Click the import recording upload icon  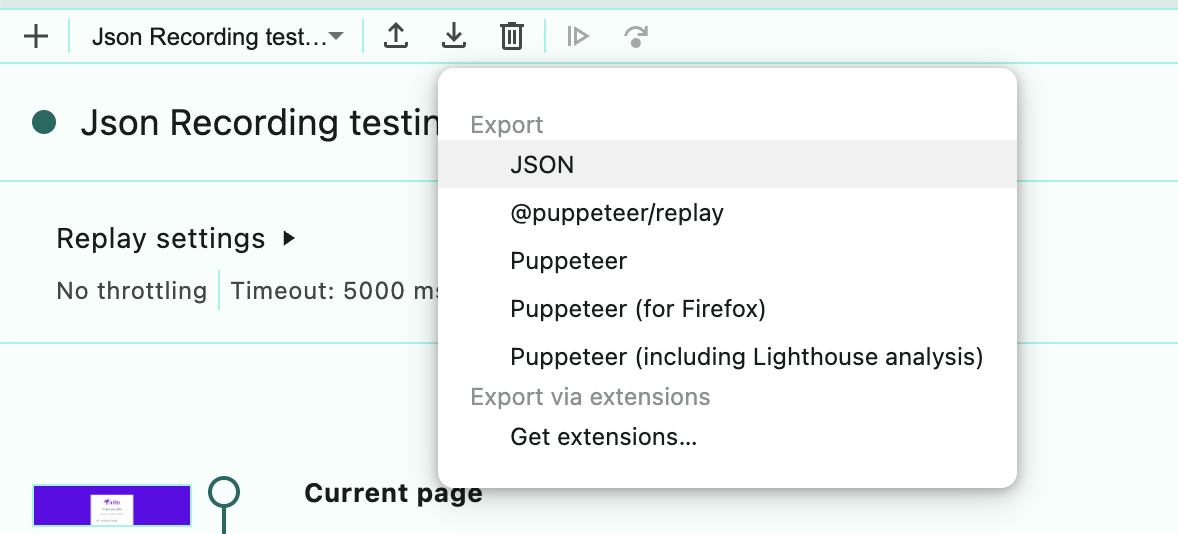pyautogui.click(x=396, y=37)
